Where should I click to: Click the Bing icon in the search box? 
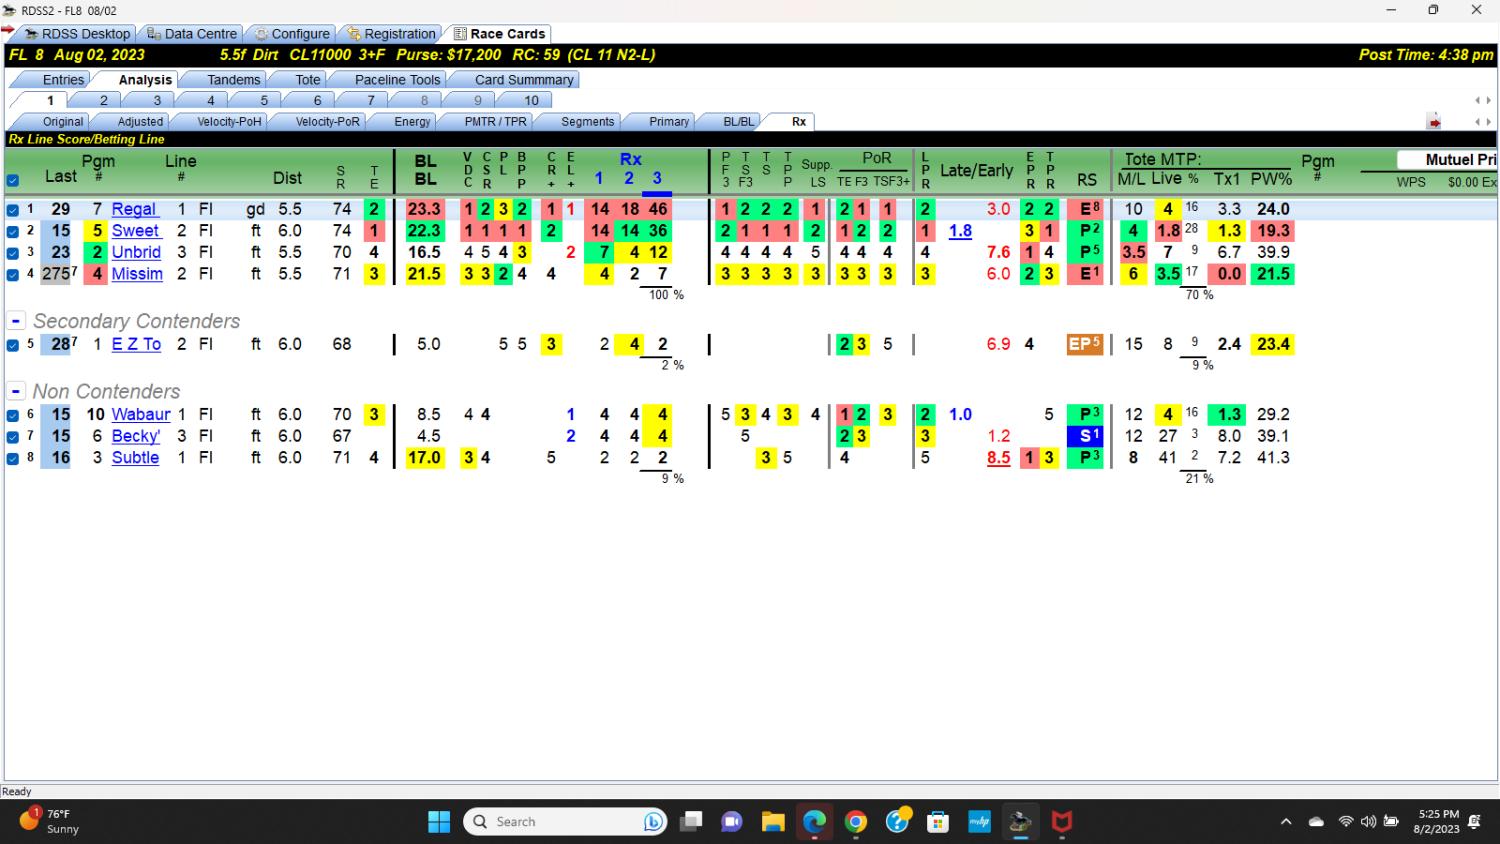(654, 822)
